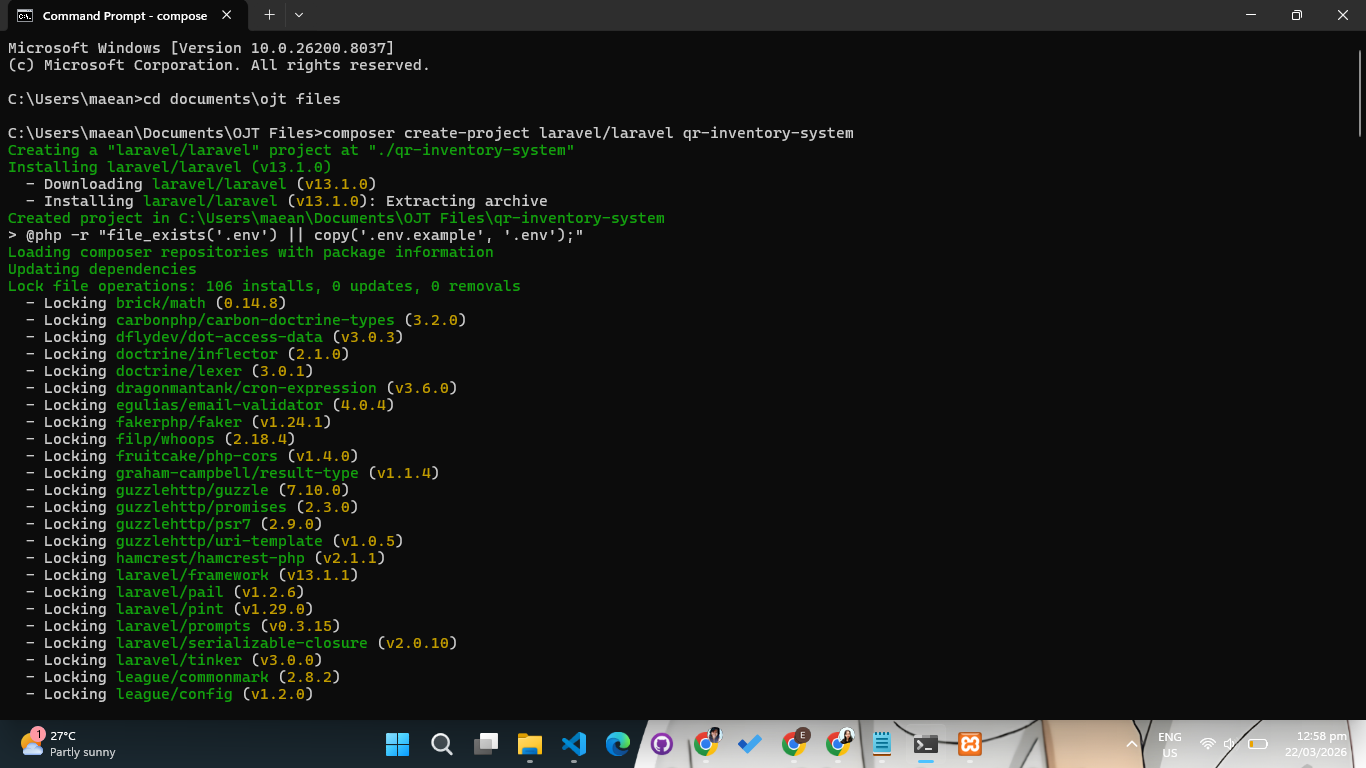This screenshot has height=768, width=1366.
Task: Open the weather widget showing 27°C
Action: [68, 744]
